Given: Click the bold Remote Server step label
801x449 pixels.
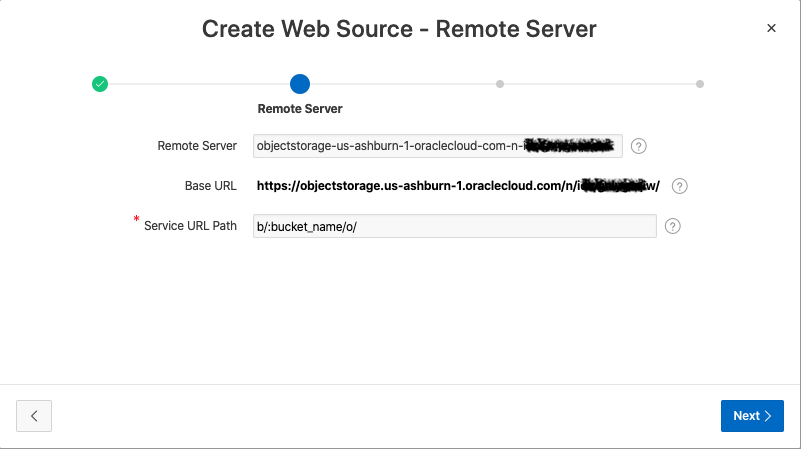Looking at the screenshot, I should [x=300, y=108].
